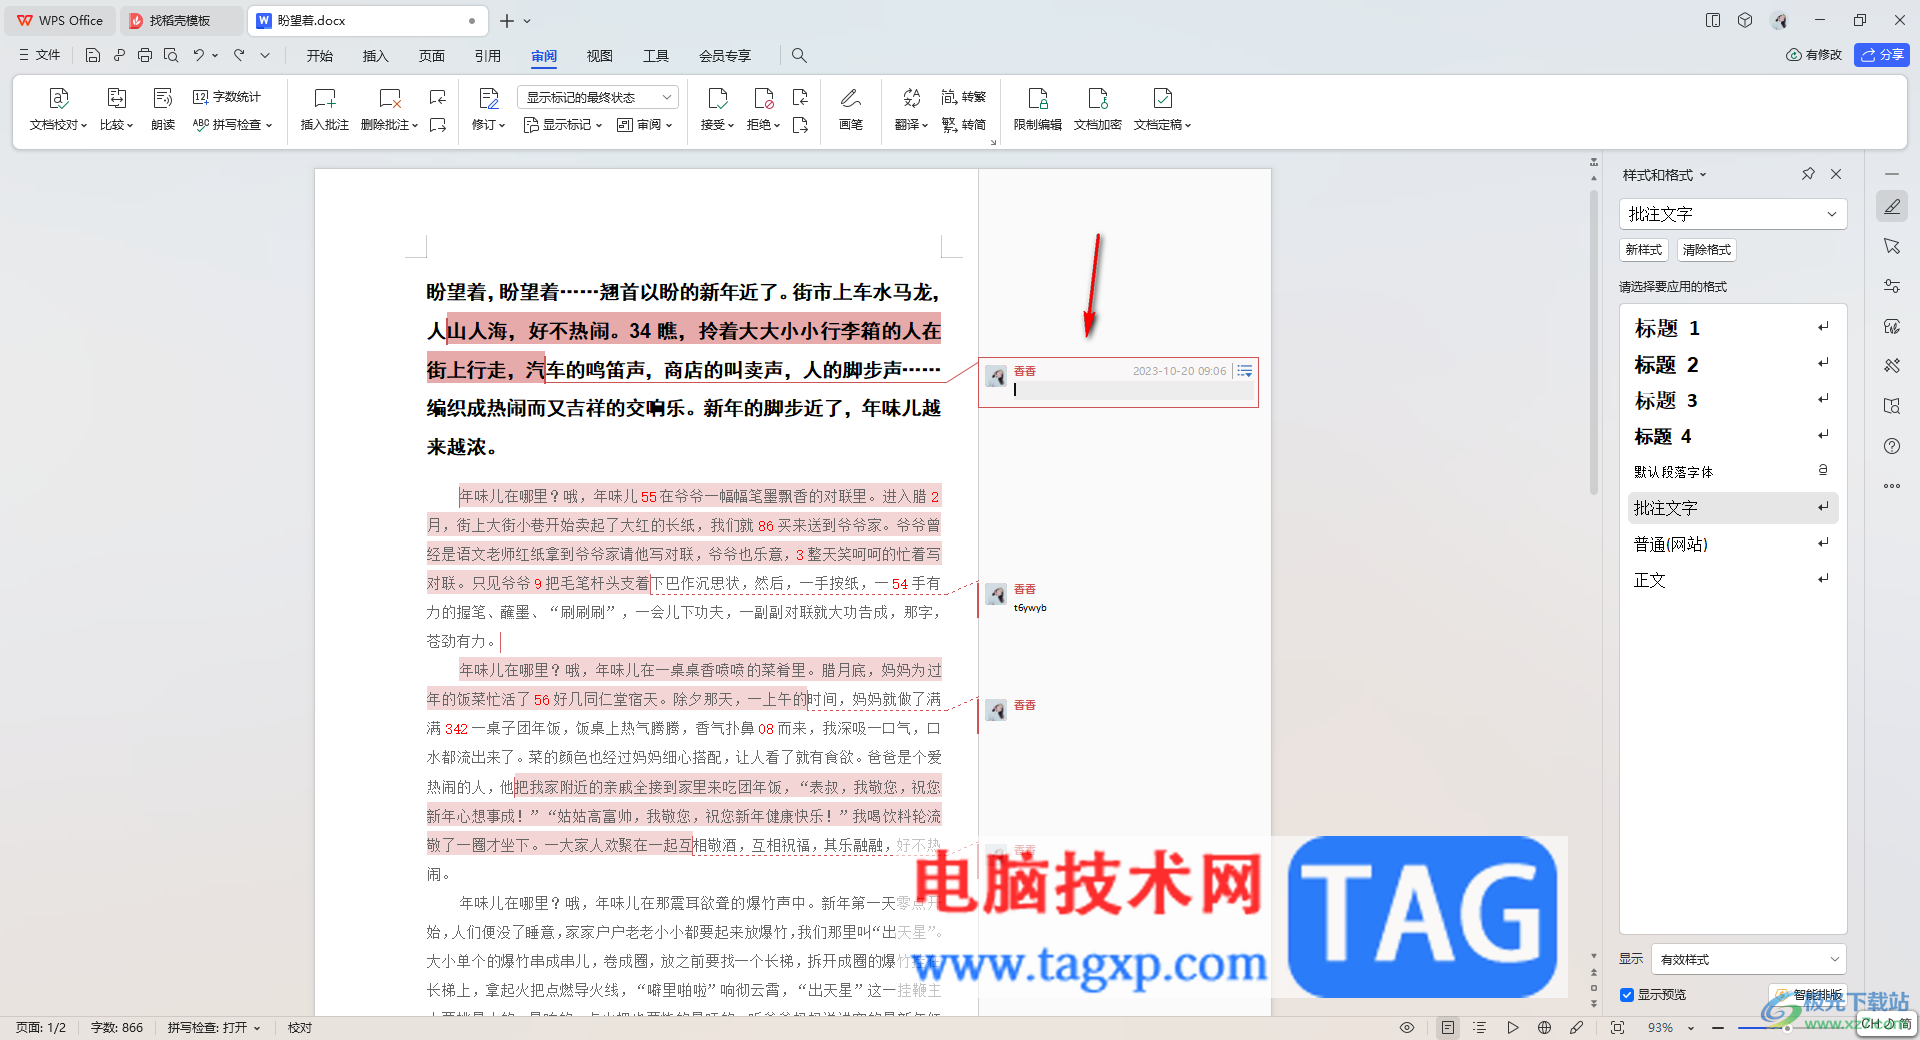Click the 分享 share button
This screenshot has height=1040, width=1920.
pos(1882,55)
